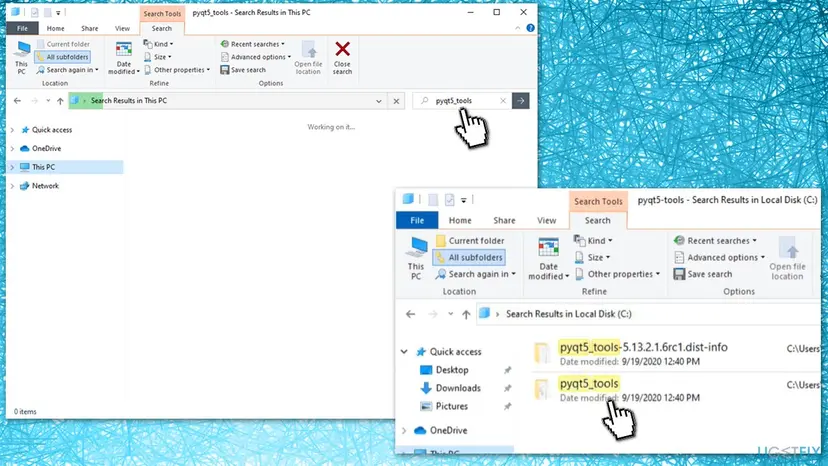Open File tab in back window
The width and height of the screenshot is (828, 466).
(22, 29)
